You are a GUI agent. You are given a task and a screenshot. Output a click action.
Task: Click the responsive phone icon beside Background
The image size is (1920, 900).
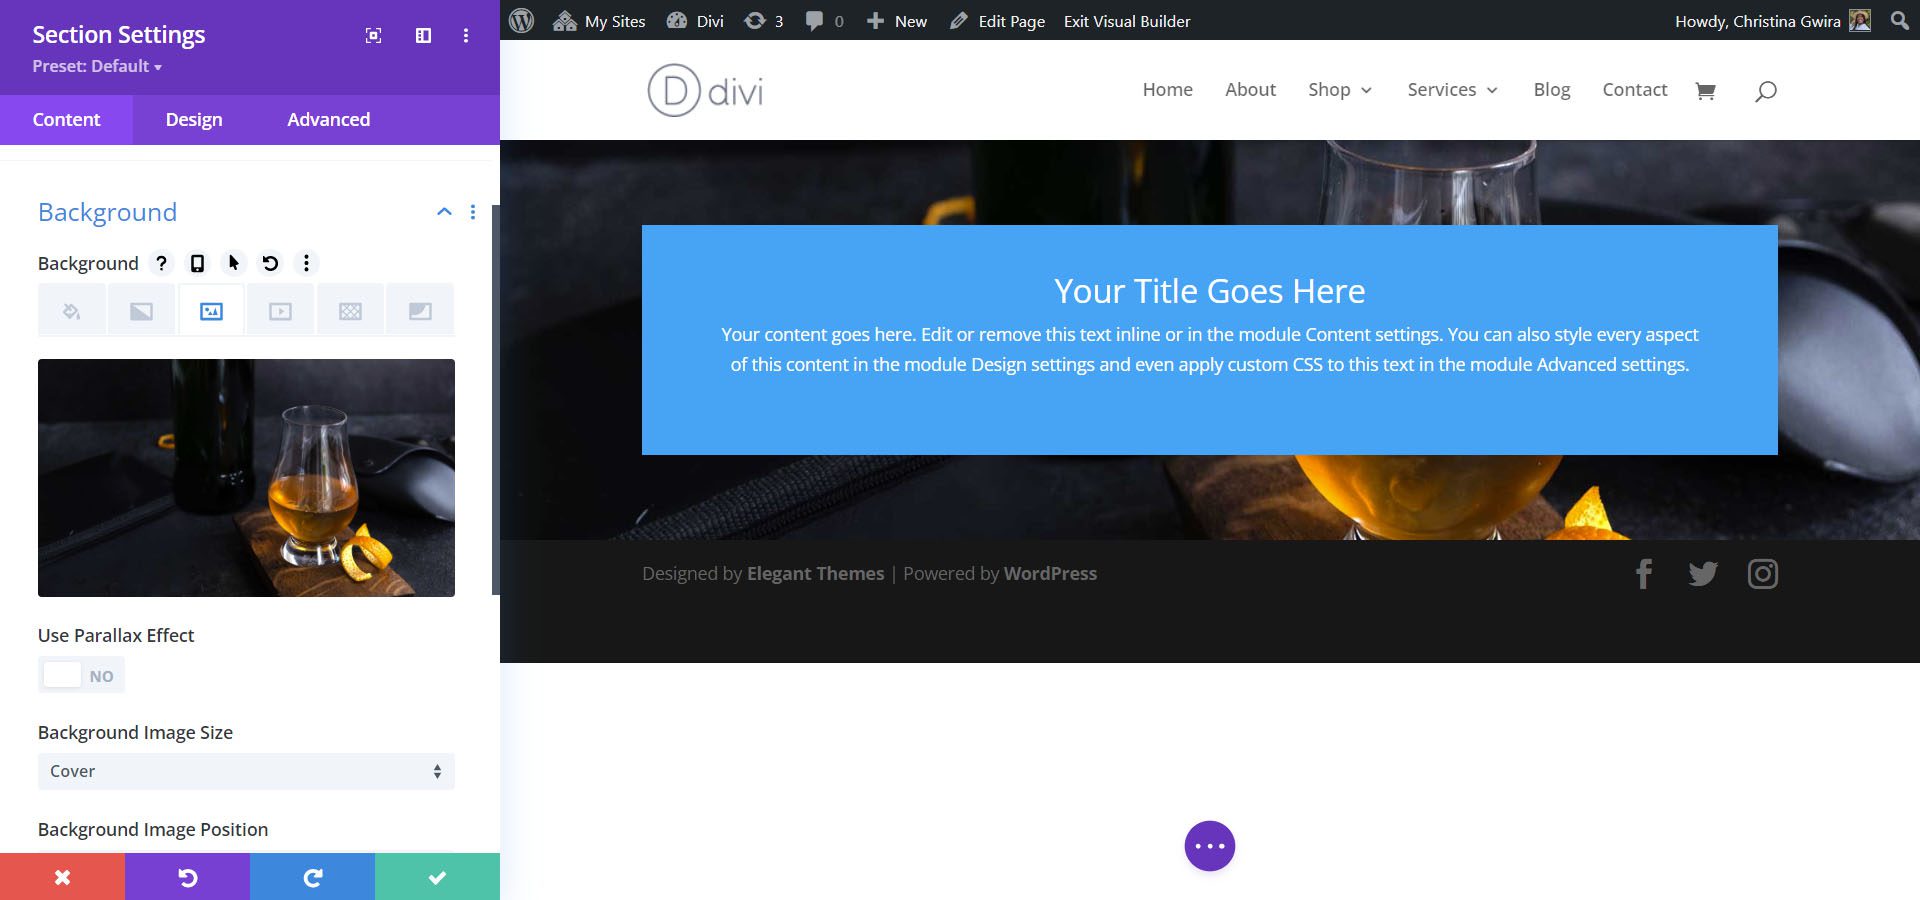click(x=197, y=263)
